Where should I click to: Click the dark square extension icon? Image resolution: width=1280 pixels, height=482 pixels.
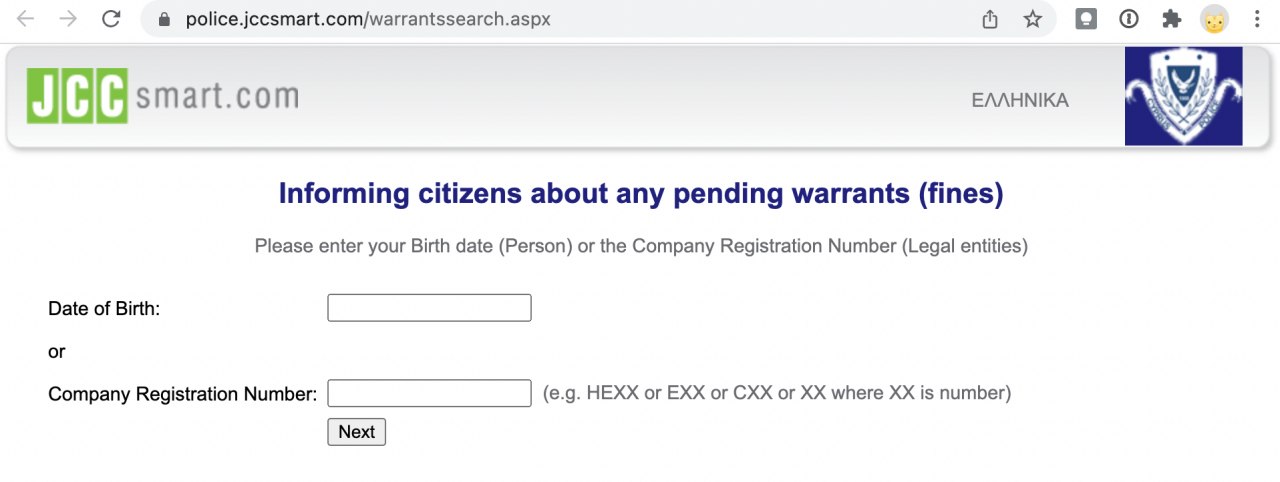point(1086,19)
